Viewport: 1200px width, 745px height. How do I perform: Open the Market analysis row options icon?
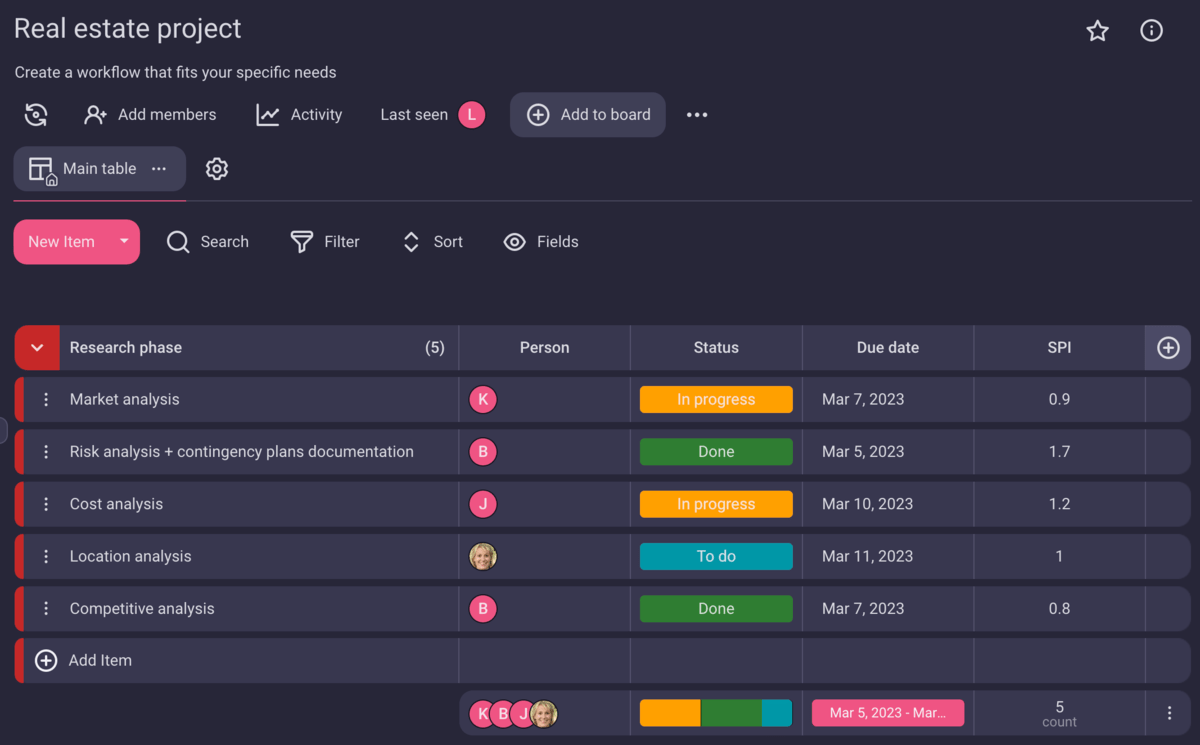click(x=45, y=399)
